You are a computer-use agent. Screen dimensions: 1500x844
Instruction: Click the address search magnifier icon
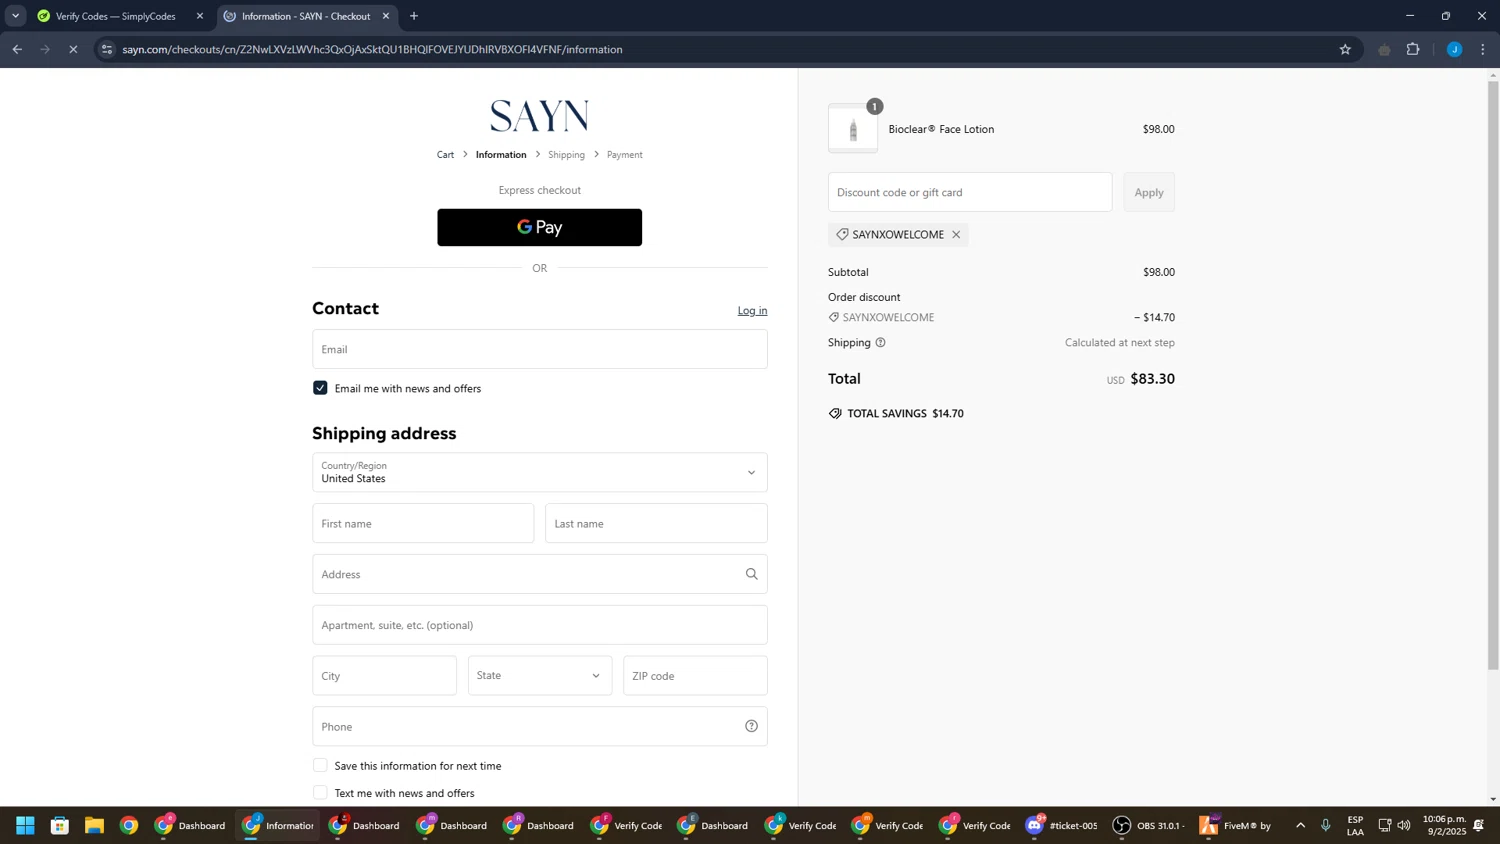751,574
